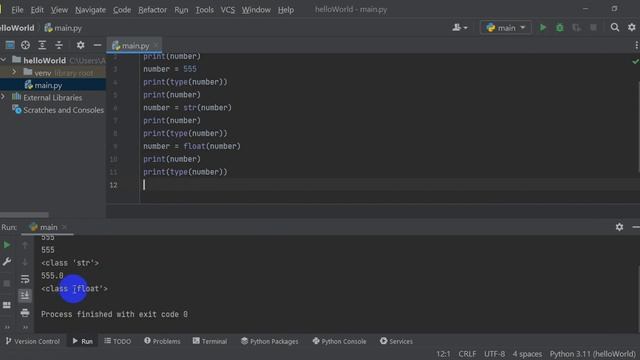The width and height of the screenshot is (640, 360).
Task: Collapse the helloWorld project folder
Action: [x=4, y=60]
